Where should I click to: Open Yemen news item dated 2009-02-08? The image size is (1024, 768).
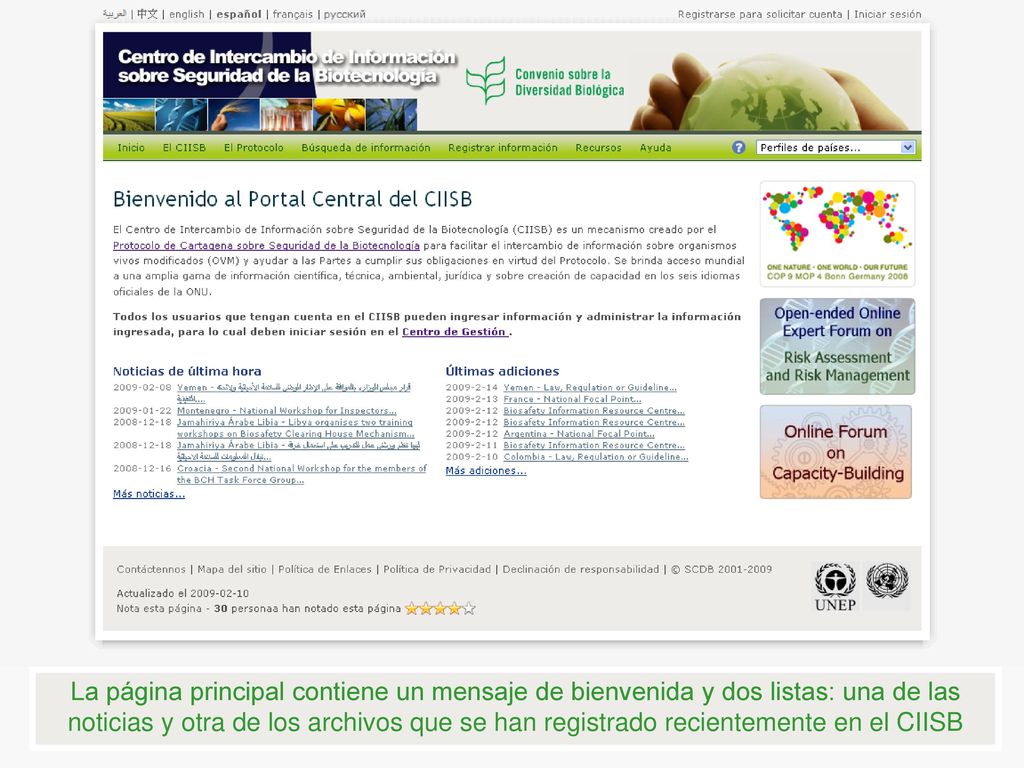click(x=293, y=392)
